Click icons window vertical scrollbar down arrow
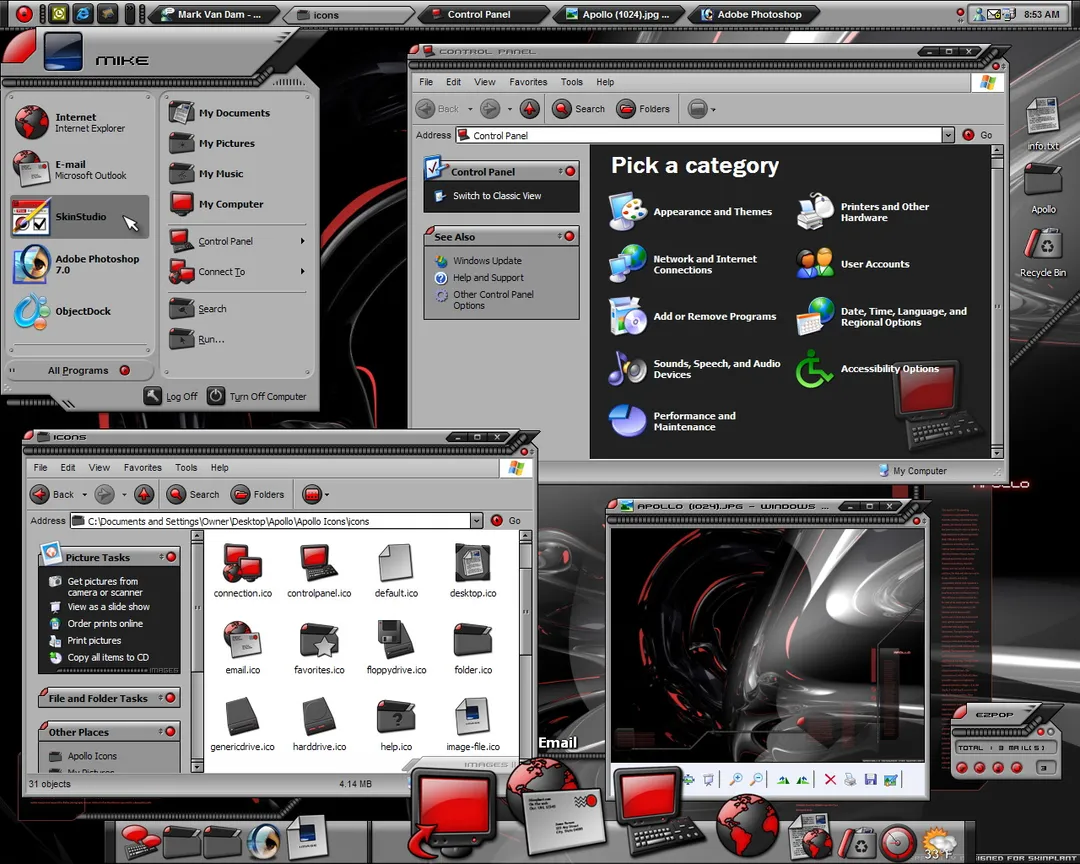This screenshot has width=1080, height=864. 197,766
